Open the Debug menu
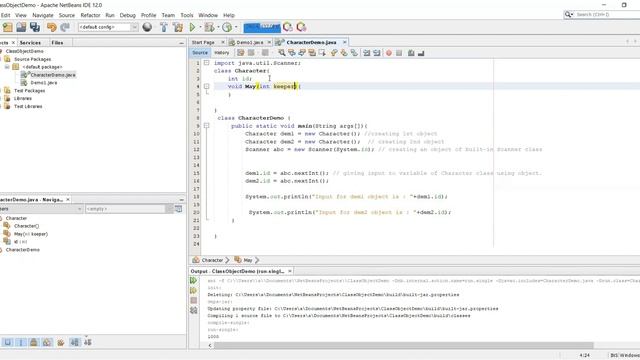Image resolution: width=640 pixels, height=360 pixels. 127,15
